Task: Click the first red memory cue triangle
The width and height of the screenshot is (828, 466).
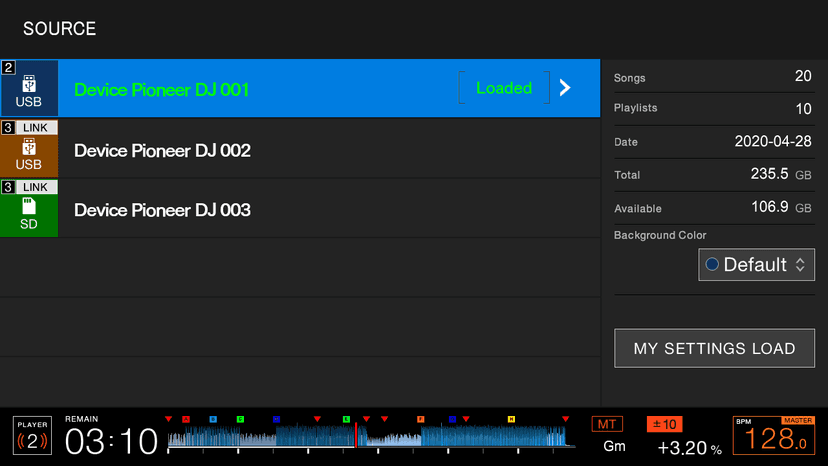Action: (x=168, y=419)
